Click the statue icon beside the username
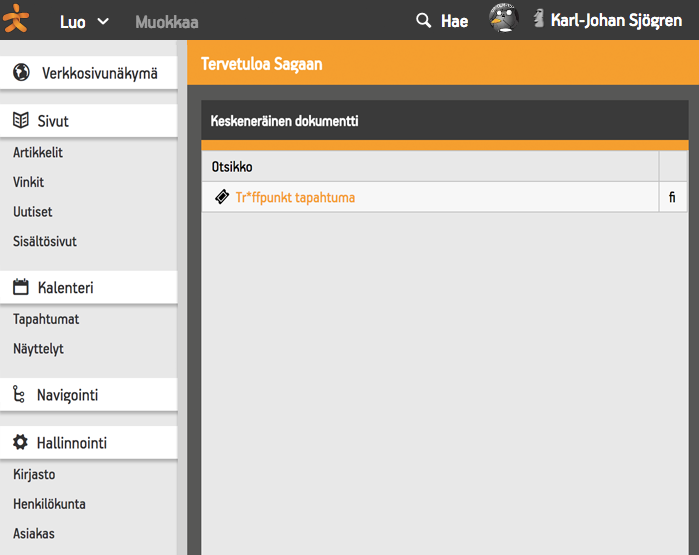The image size is (699, 555). 539,19
